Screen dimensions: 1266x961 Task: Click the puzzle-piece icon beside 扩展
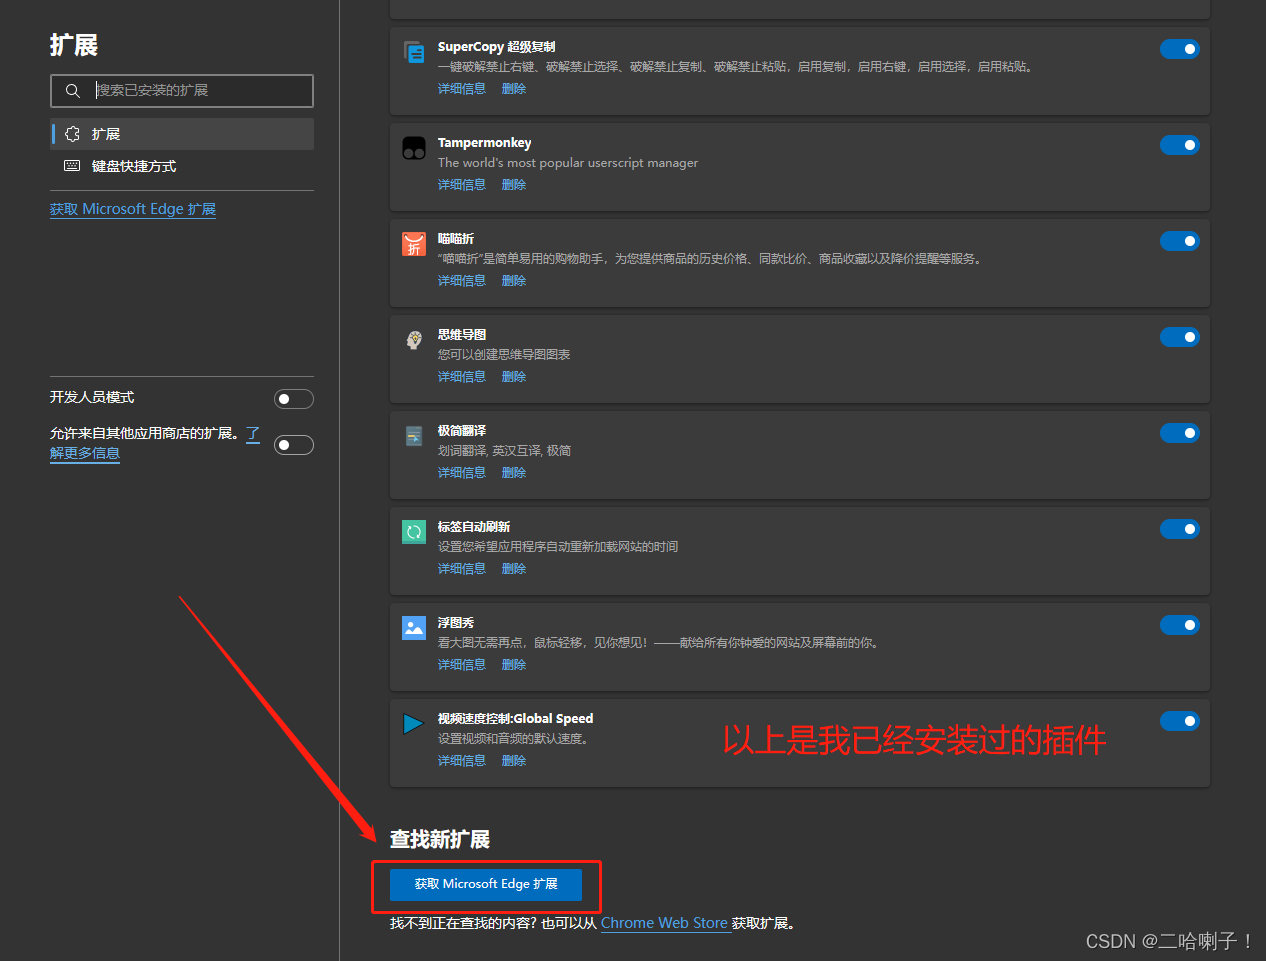[72, 134]
